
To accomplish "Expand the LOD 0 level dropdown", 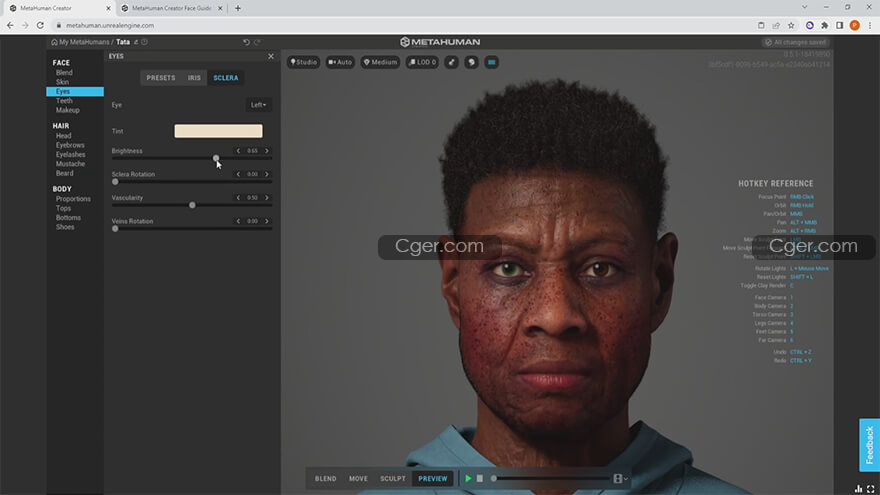I will [422, 62].
